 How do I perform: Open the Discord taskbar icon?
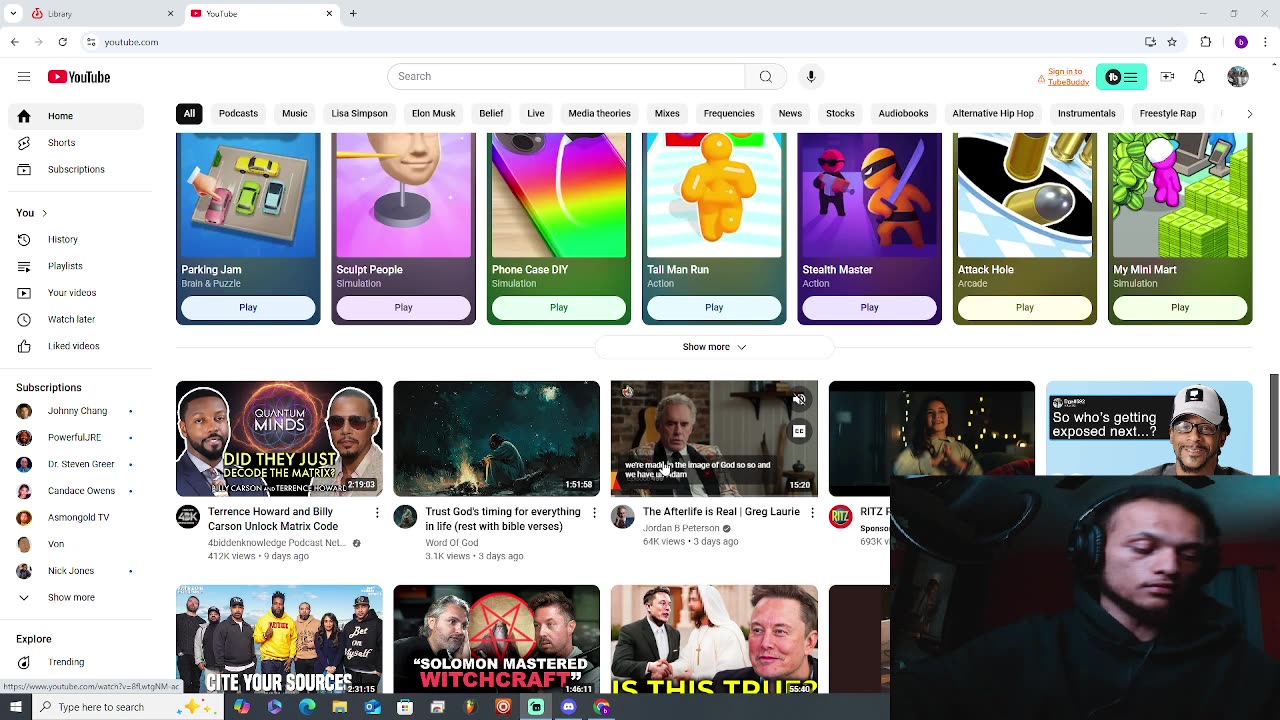coord(569,707)
